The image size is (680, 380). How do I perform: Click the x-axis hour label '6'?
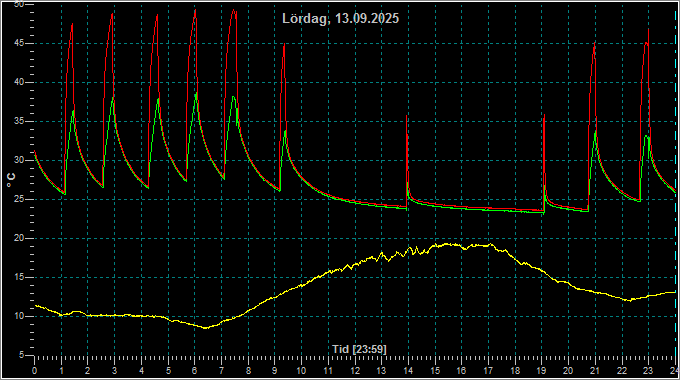pyautogui.click(x=194, y=371)
